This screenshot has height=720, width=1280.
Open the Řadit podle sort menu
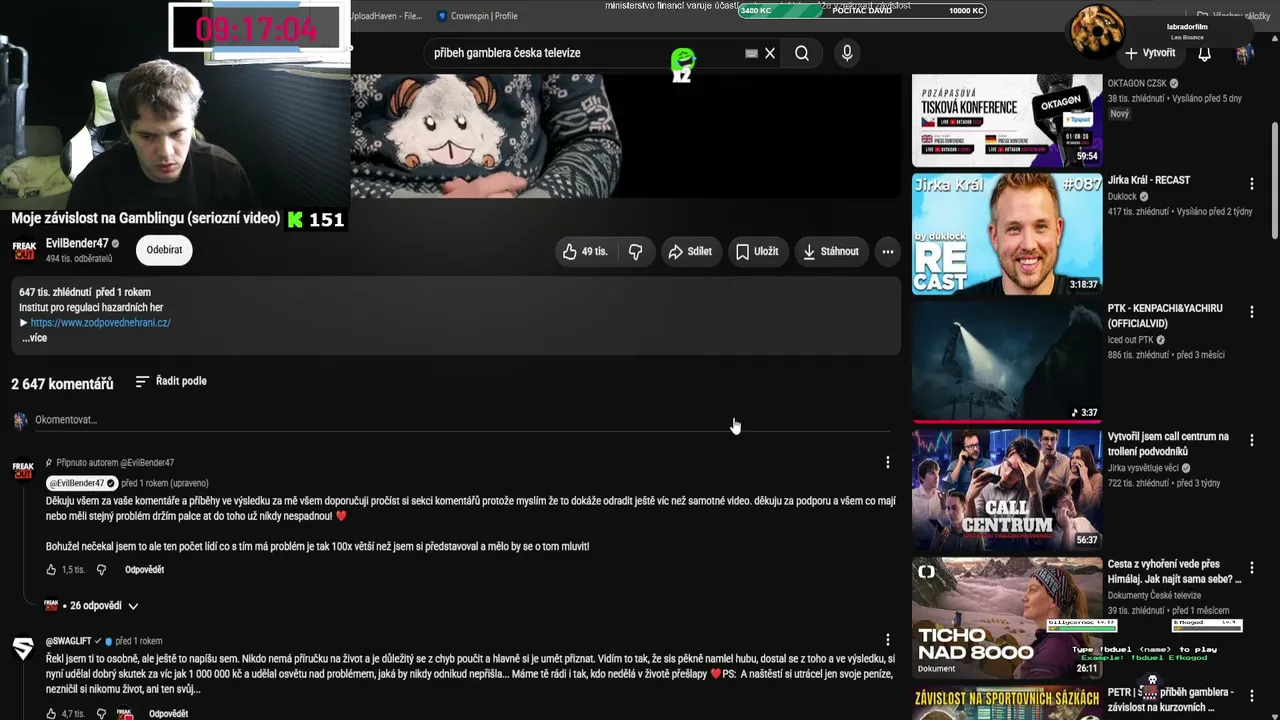click(x=171, y=381)
